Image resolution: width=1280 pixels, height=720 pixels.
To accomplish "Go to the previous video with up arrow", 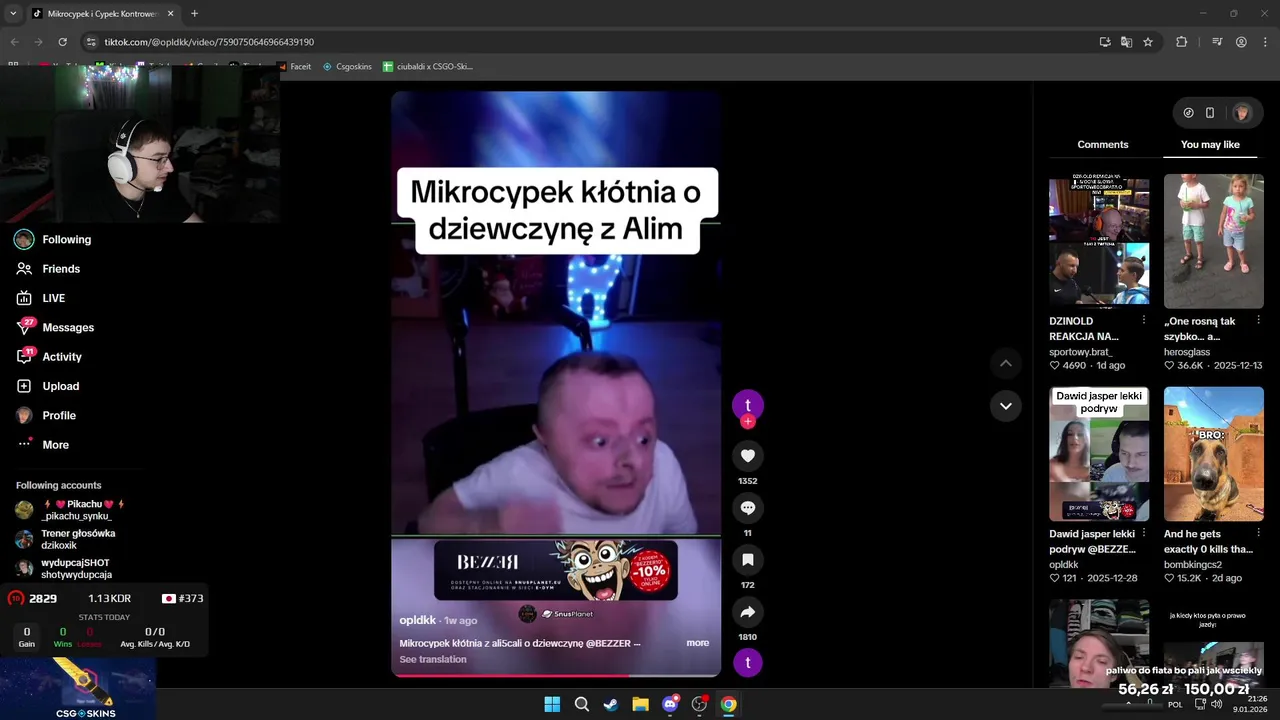I will [1005, 363].
